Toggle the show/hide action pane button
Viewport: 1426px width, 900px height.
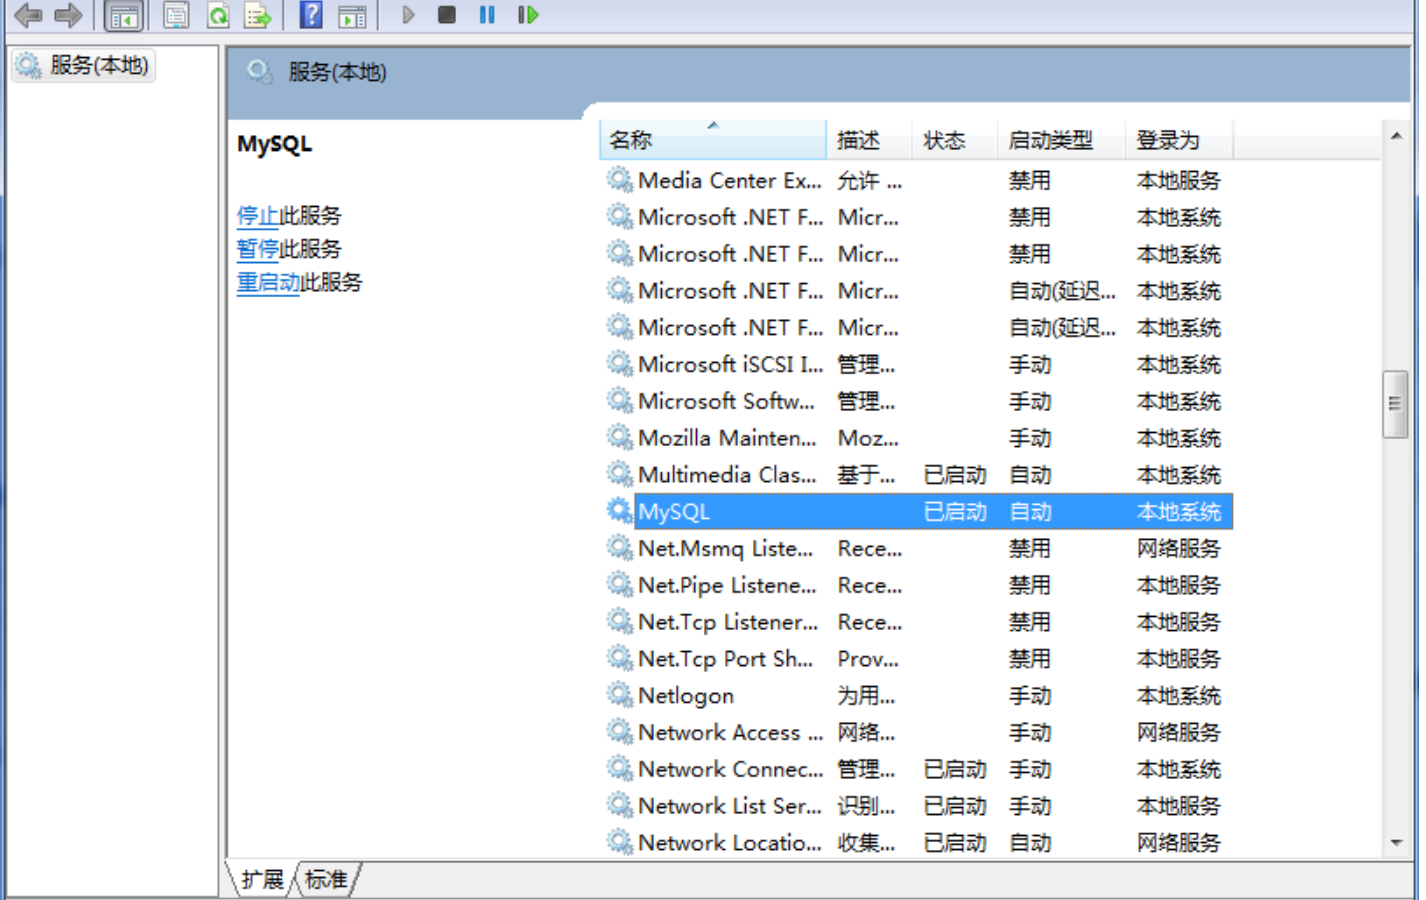352,16
